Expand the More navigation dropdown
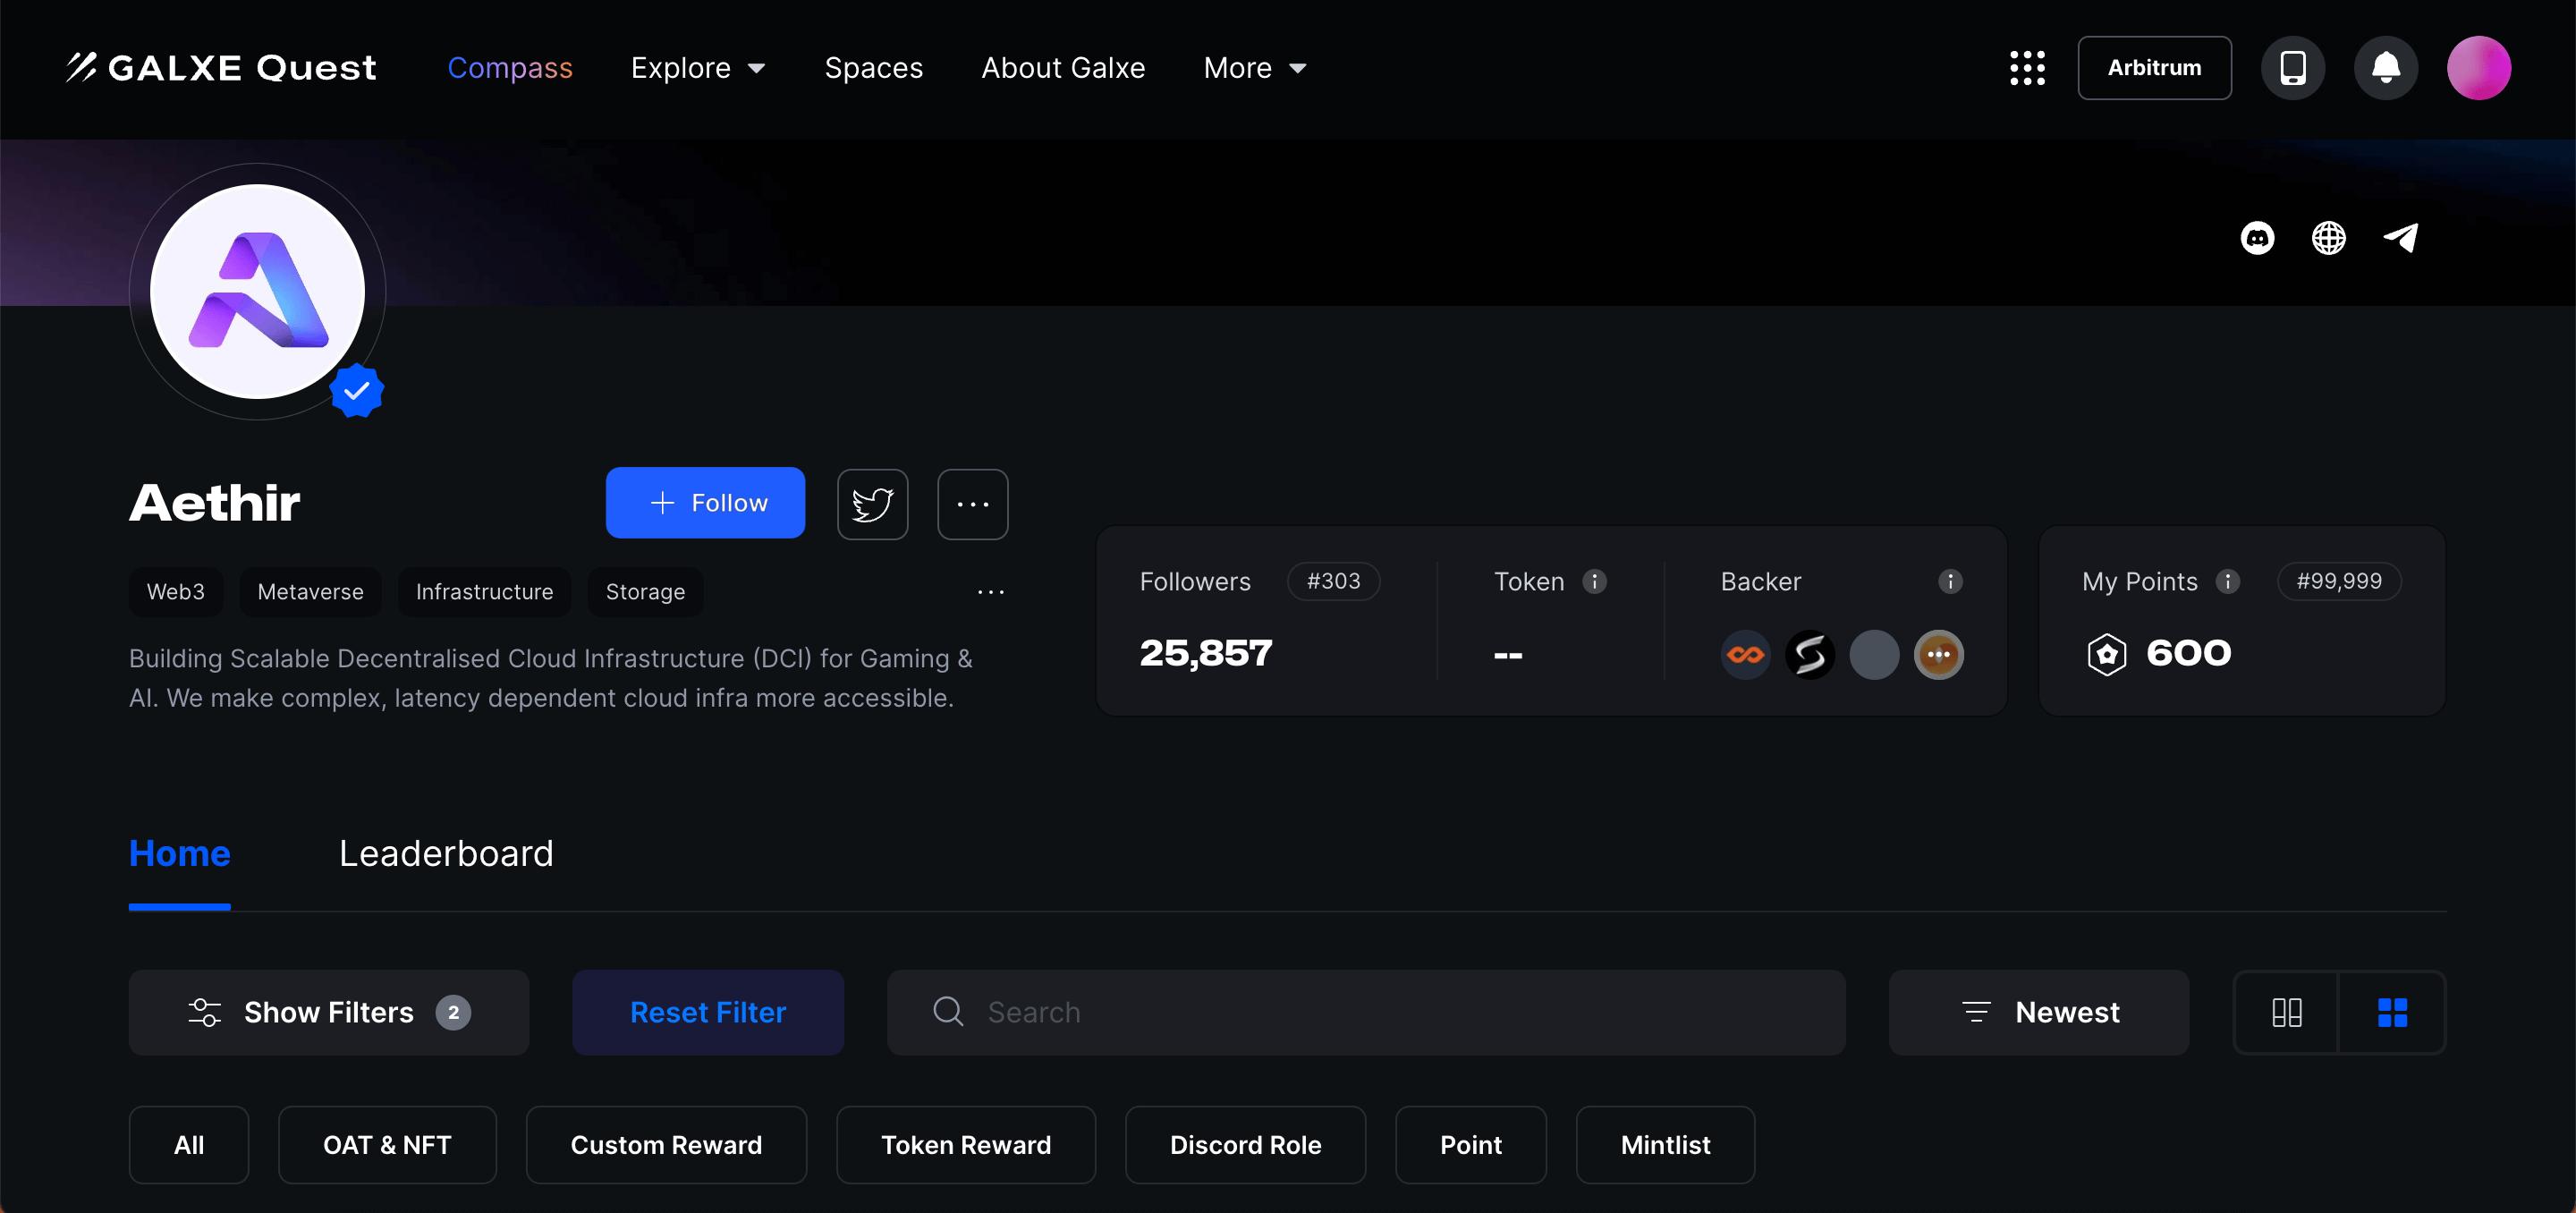 coord(1255,68)
